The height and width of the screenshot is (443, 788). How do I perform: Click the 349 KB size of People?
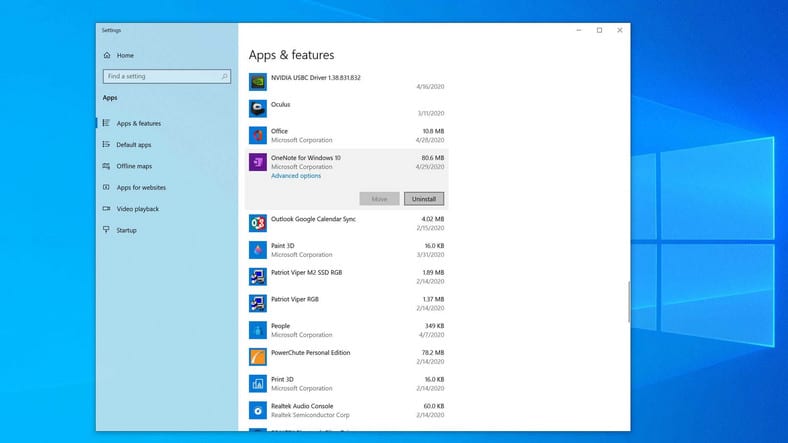[434, 326]
